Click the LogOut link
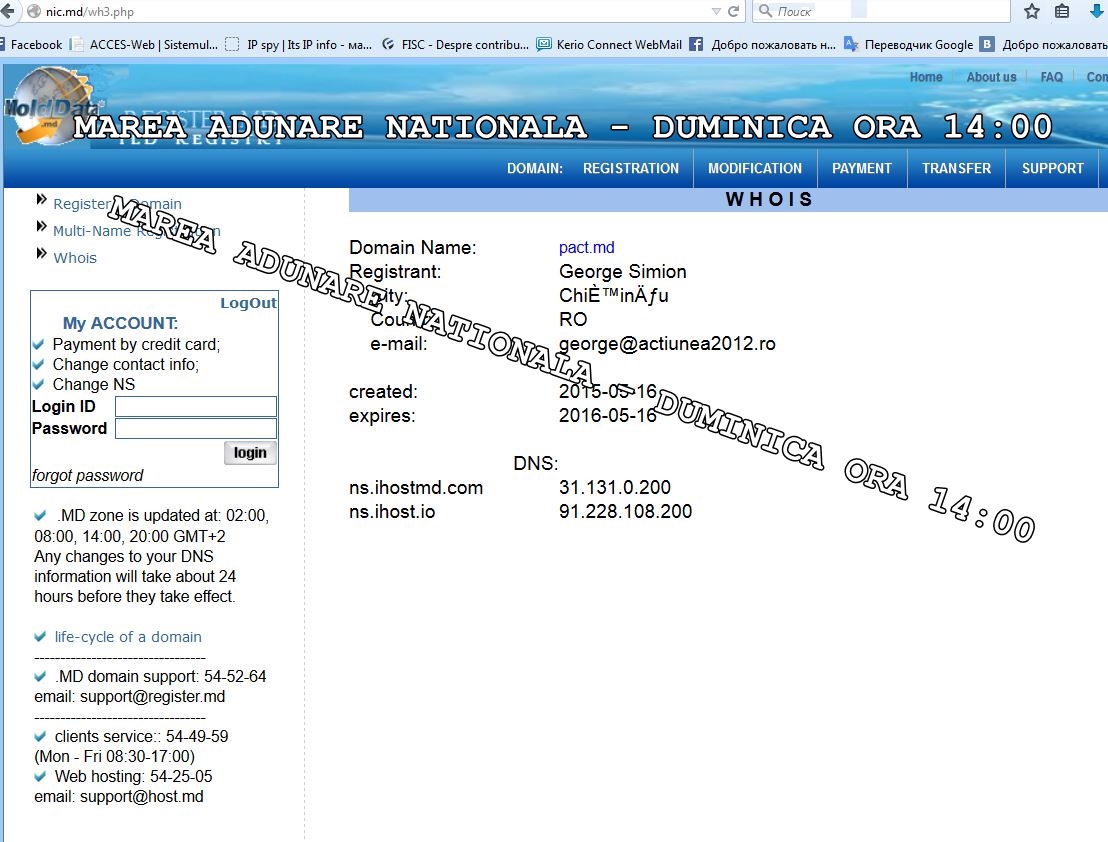 [x=248, y=303]
